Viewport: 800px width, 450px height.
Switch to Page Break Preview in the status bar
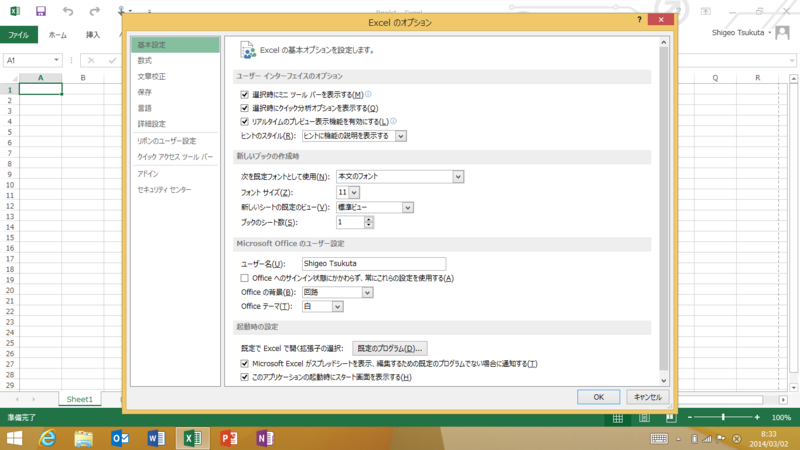pyautogui.click(x=671, y=418)
